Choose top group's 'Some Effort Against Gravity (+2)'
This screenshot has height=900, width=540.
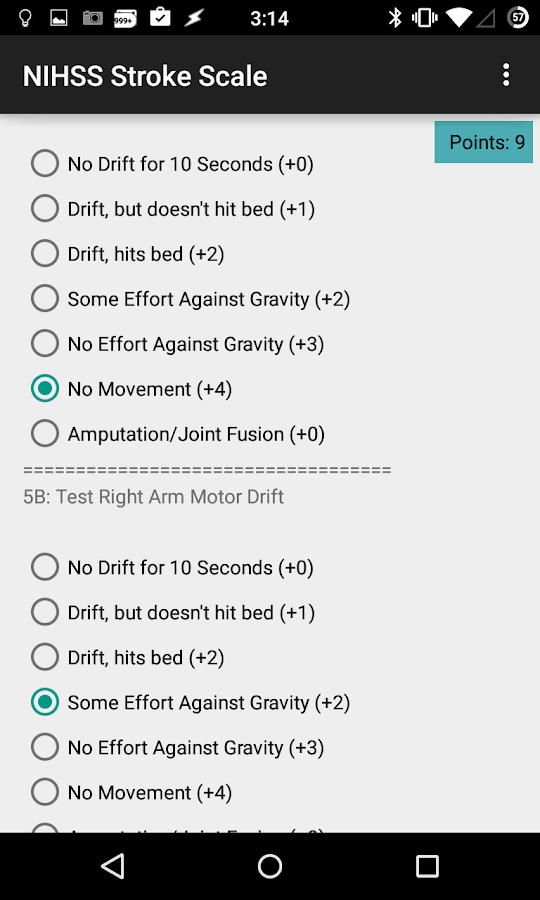click(x=191, y=298)
